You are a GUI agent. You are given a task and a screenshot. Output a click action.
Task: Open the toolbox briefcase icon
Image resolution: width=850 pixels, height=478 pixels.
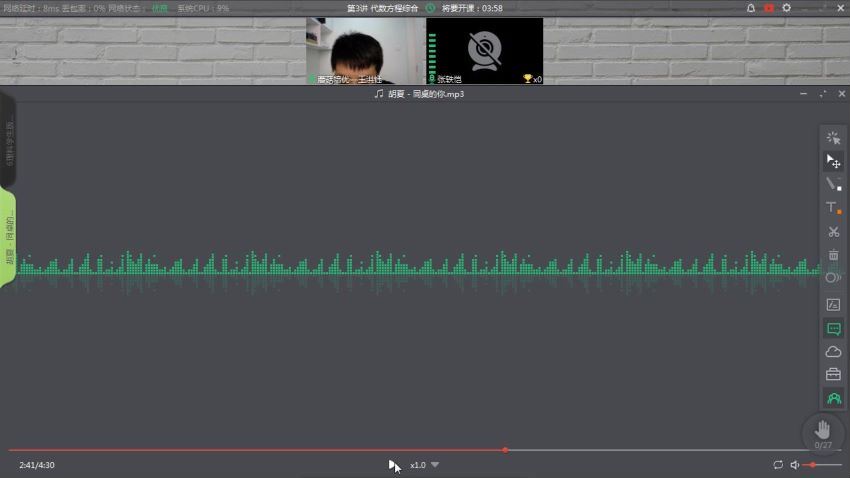tap(833, 374)
